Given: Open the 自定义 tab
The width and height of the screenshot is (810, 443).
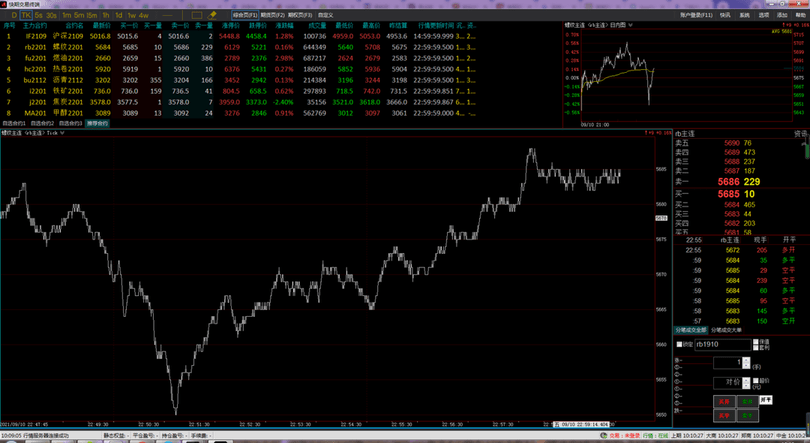Looking at the screenshot, I should click(325, 15).
